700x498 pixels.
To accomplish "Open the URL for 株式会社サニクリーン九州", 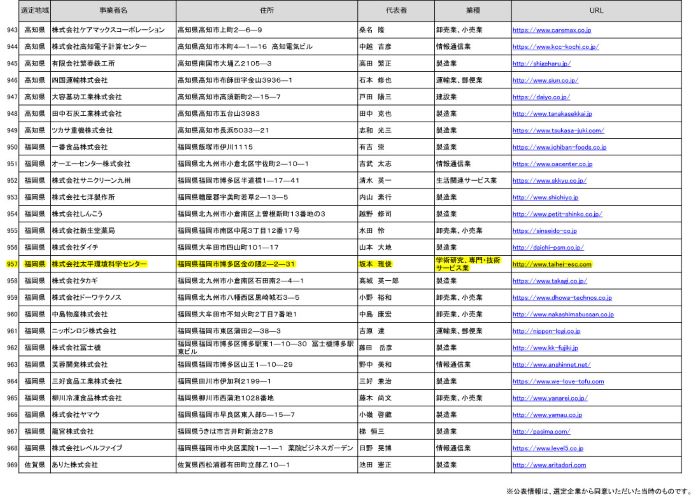I will click(x=550, y=180).
